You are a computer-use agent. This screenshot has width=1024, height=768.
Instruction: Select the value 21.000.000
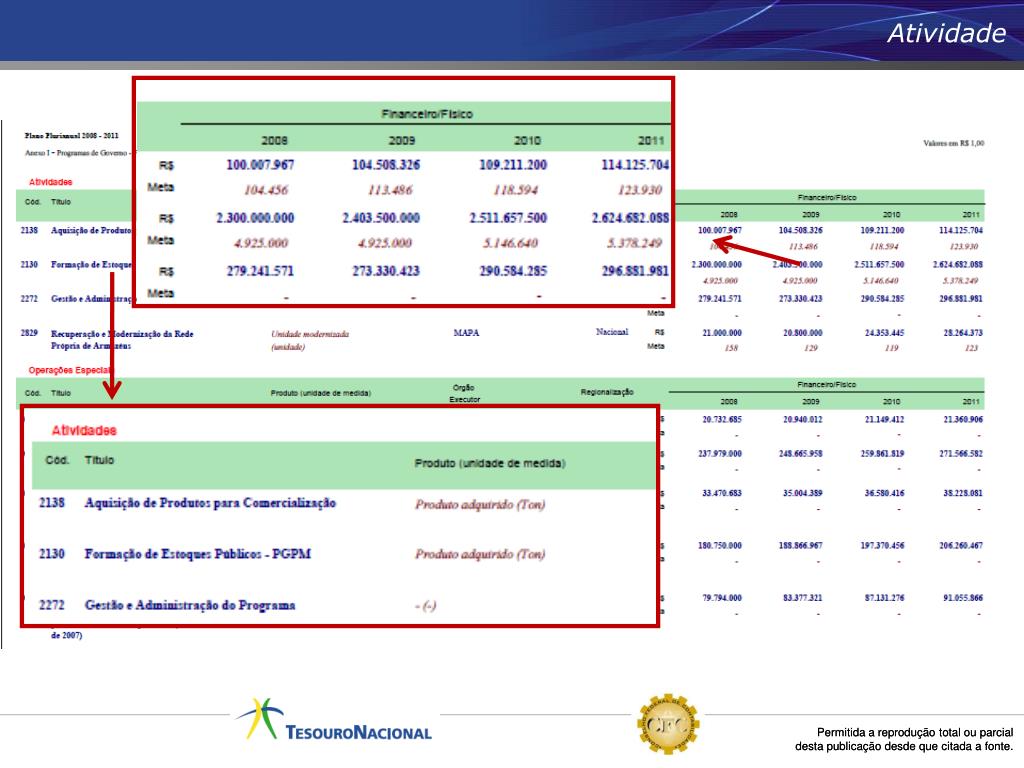[722, 333]
